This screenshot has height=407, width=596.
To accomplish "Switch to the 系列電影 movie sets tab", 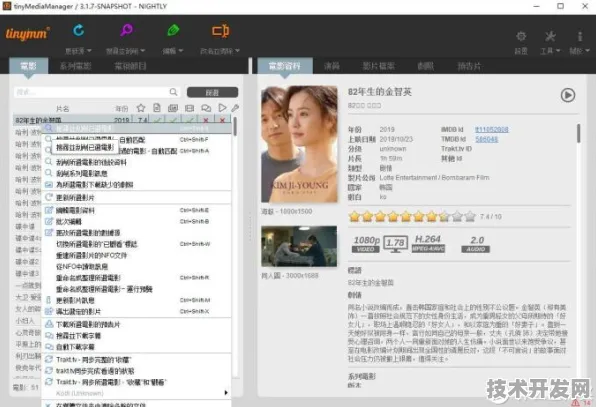I will [x=76, y=66].
